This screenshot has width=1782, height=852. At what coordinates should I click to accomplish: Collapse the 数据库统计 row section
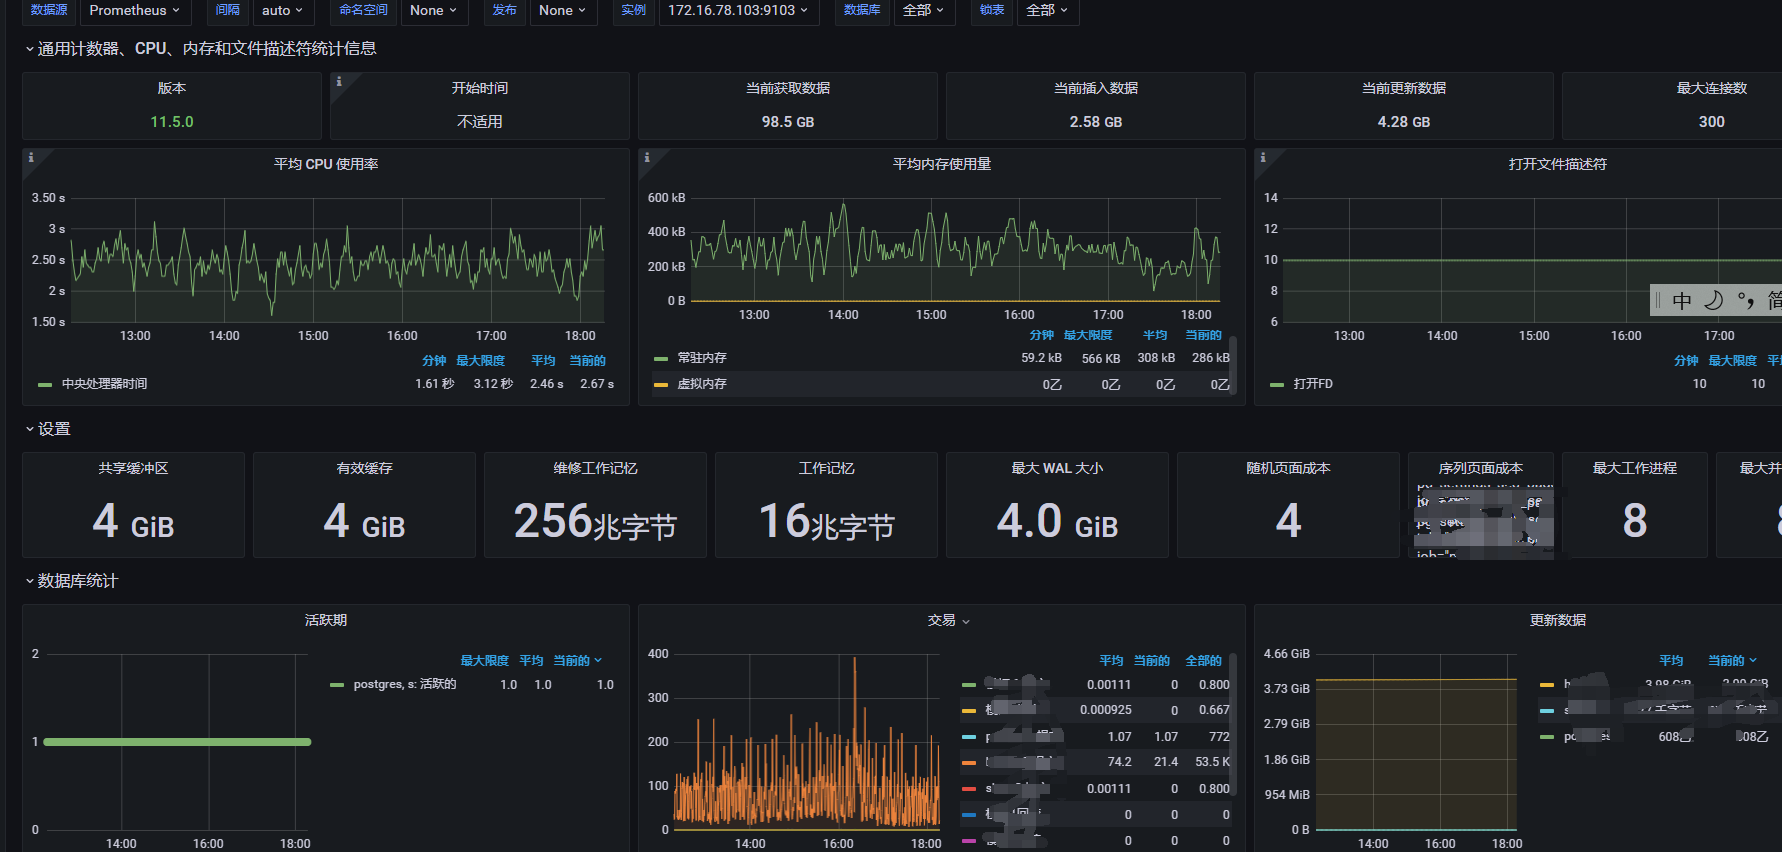pos(72,581)
